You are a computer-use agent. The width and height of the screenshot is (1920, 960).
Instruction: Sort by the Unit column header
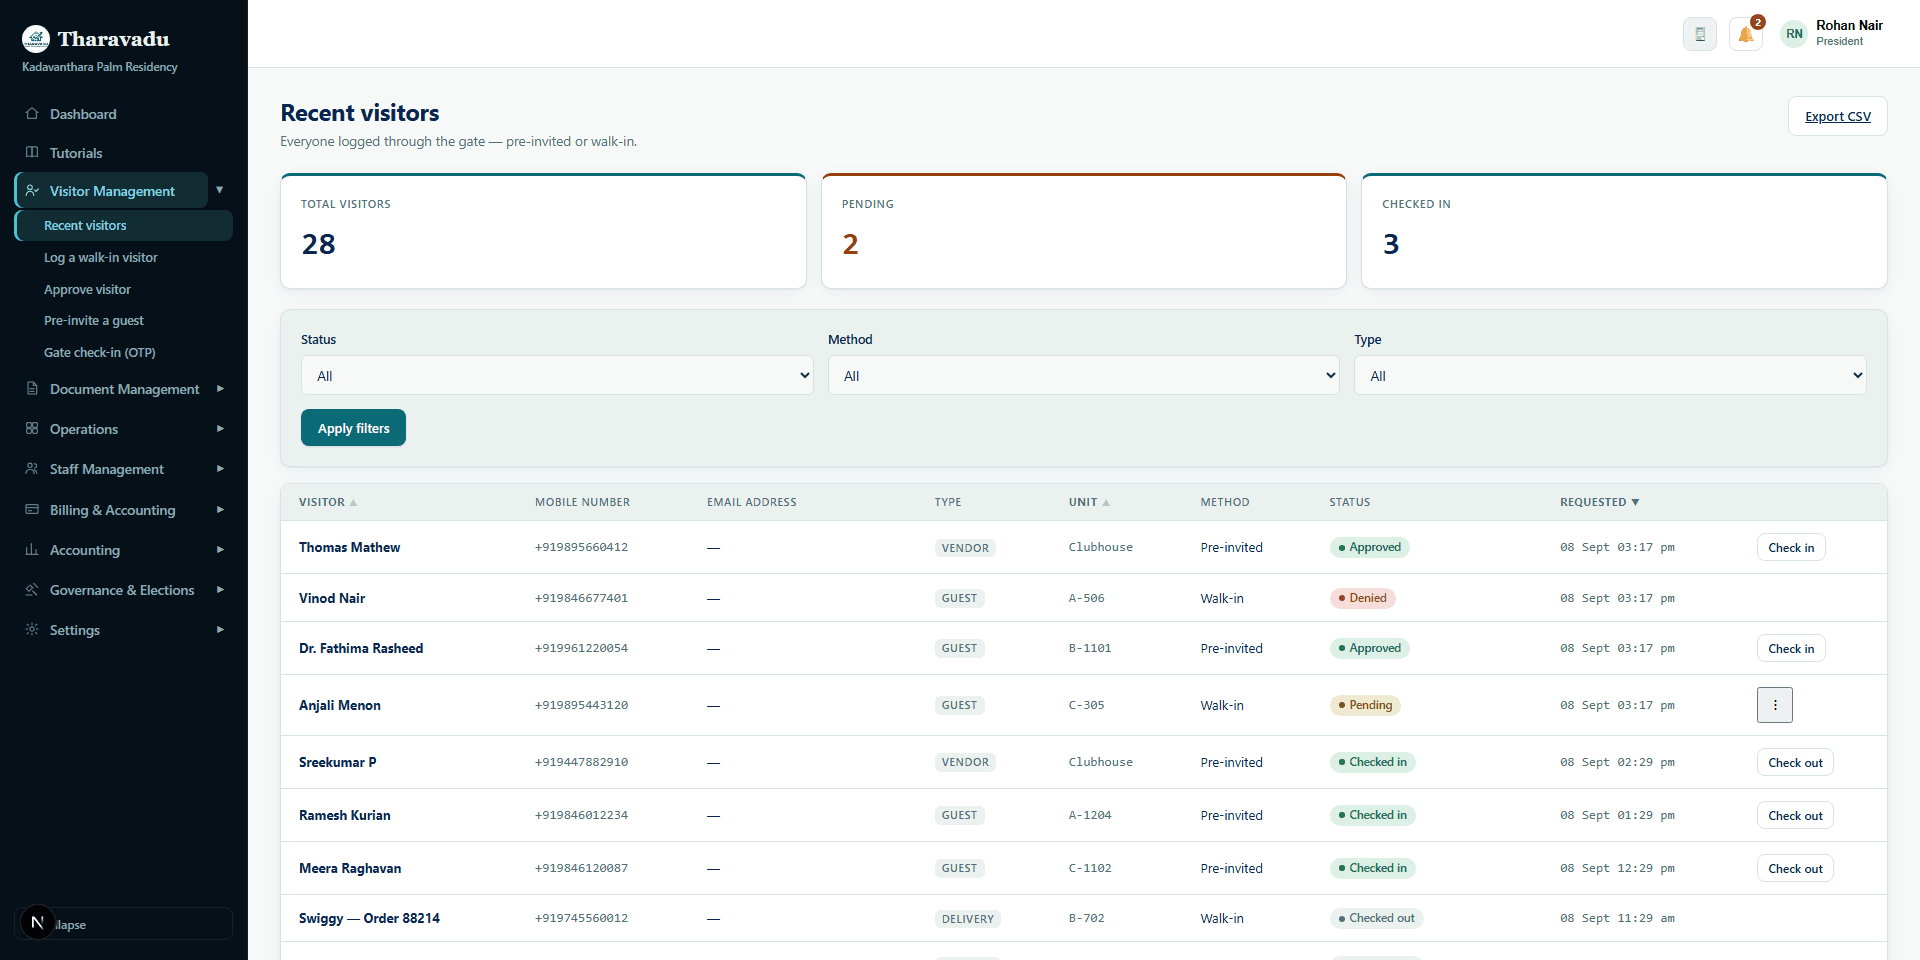1089,502
